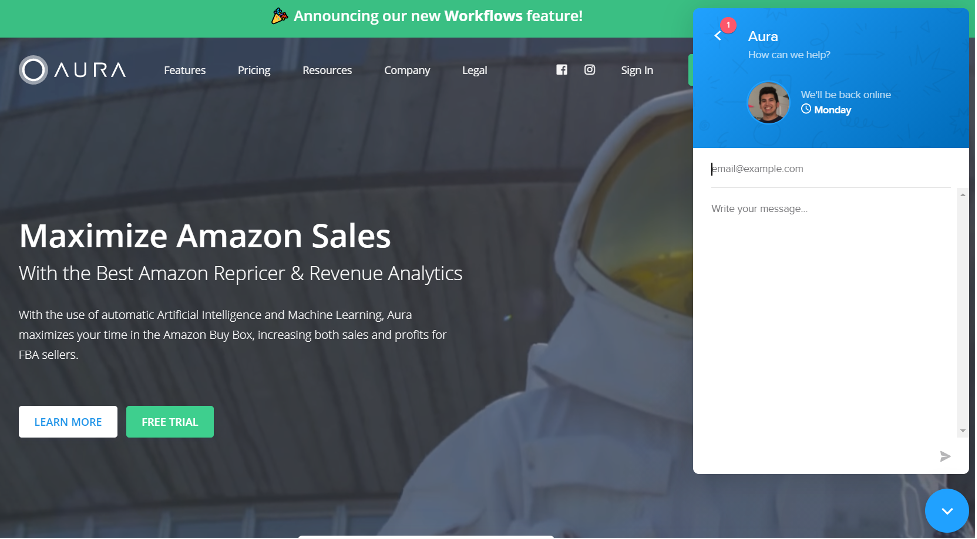Click the LEARN MORE button

tap(68, 422)
